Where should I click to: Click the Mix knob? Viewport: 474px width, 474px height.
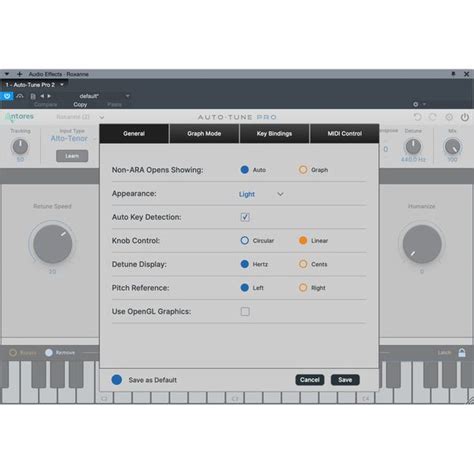coord(452,147)
